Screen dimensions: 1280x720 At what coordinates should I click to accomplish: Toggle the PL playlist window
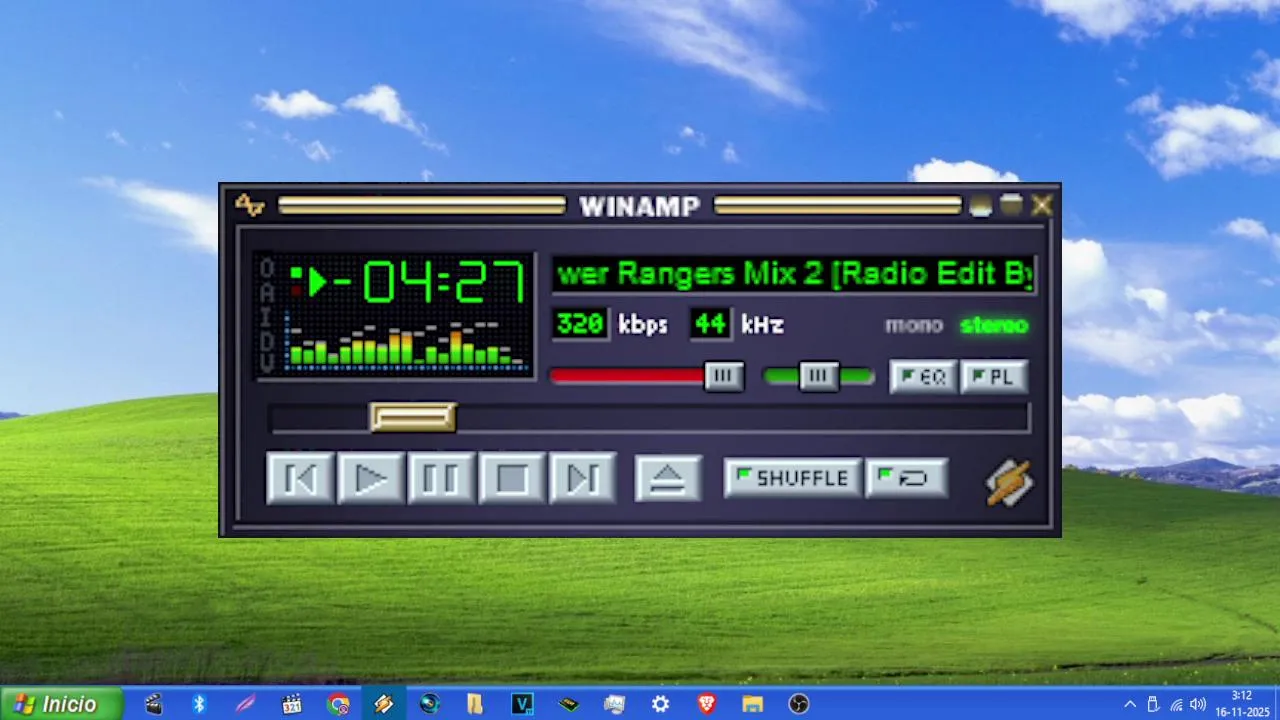pos(994,377)
